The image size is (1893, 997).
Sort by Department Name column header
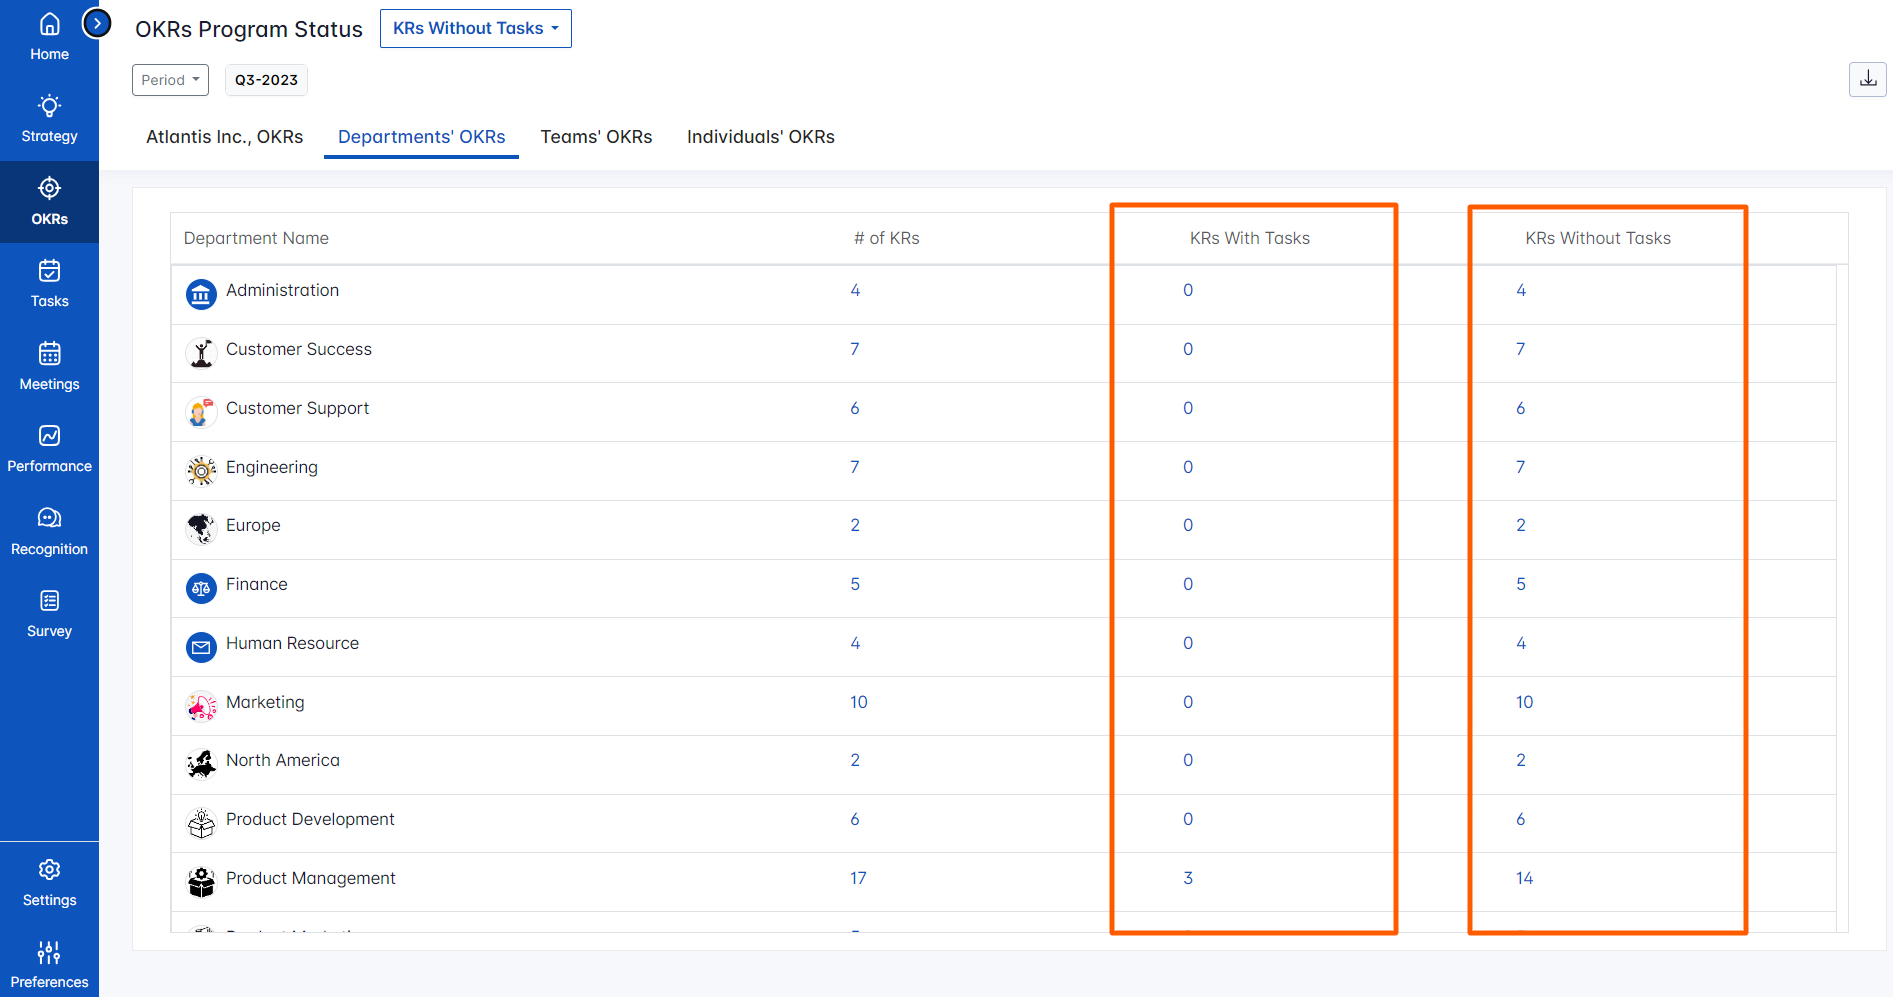256,238
